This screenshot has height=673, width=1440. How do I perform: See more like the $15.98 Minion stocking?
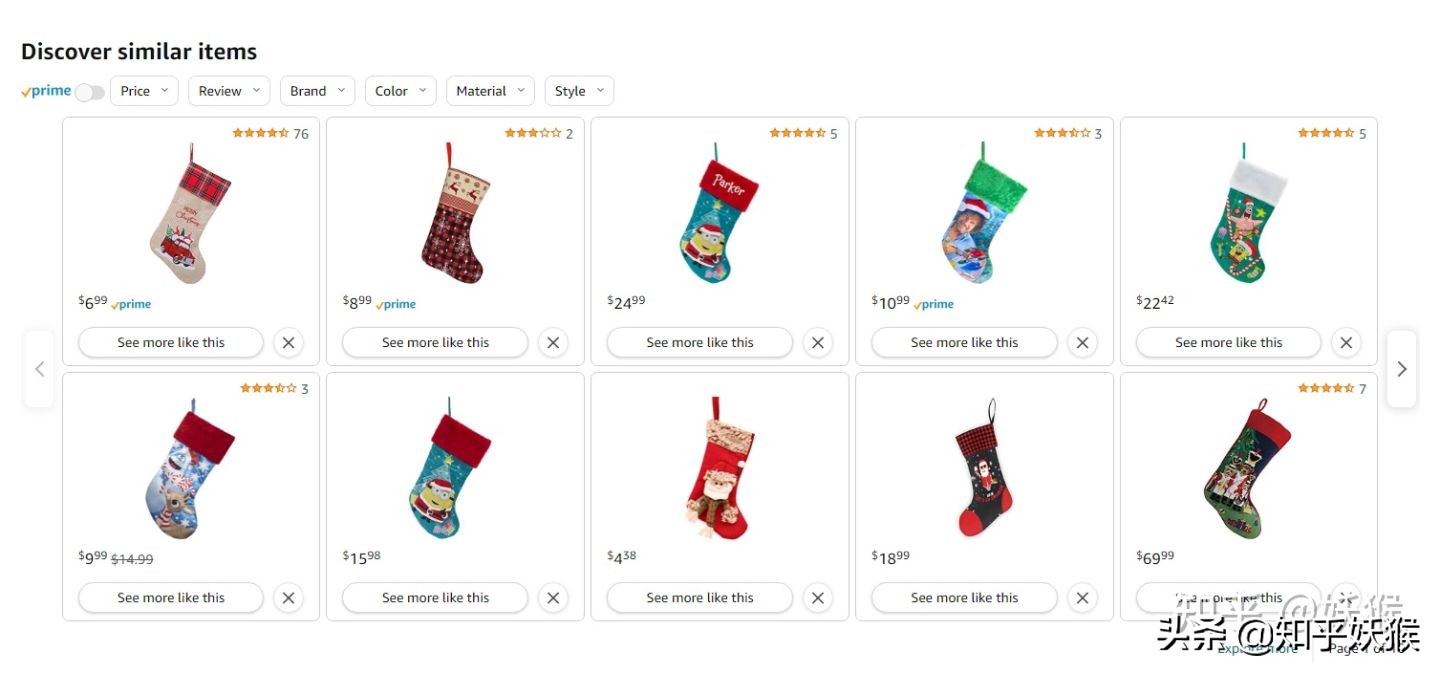point(435,598)
